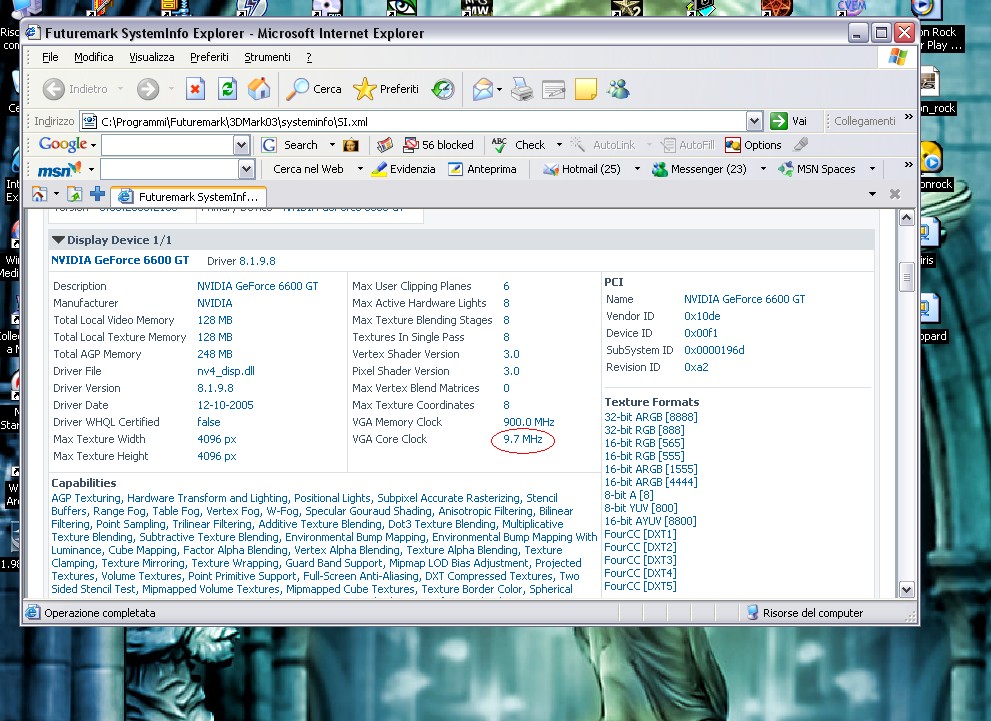
Task: Expand Google search box dropdown
Action: pos(241,145)
